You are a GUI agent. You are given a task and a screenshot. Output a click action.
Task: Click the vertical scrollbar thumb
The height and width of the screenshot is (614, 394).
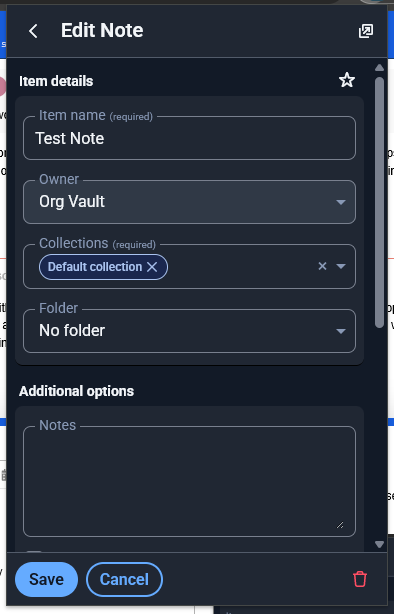click(x=379, y=202)
